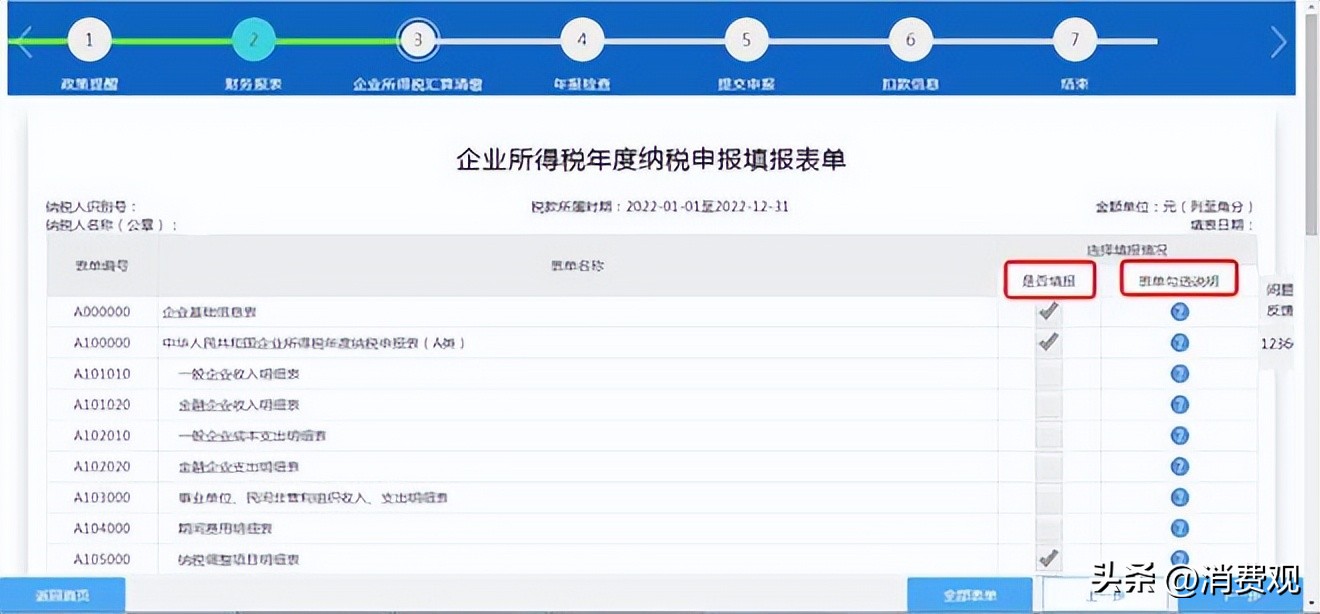Select the step 3 circle 企业所得税汇算清缴
The image size is (1320, 614).
[x=418, y=38]
